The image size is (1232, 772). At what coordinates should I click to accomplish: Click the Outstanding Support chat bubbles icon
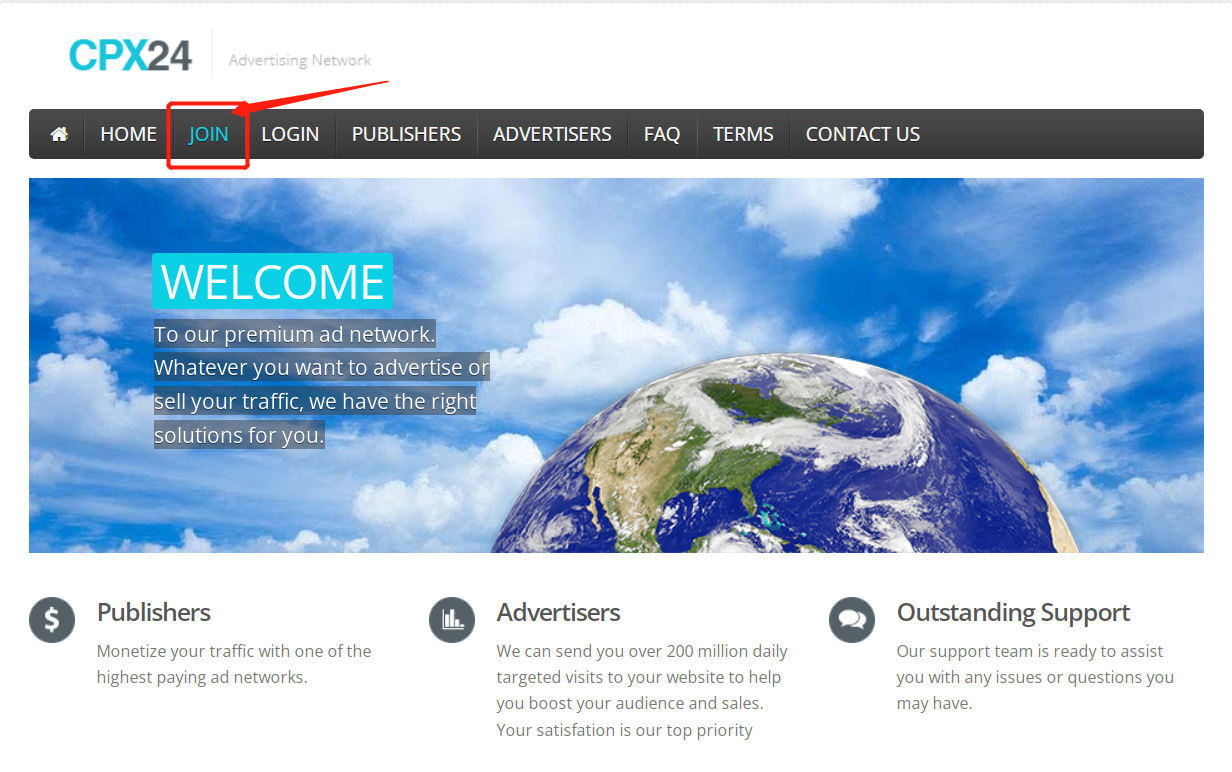click(x=852, y=620)
